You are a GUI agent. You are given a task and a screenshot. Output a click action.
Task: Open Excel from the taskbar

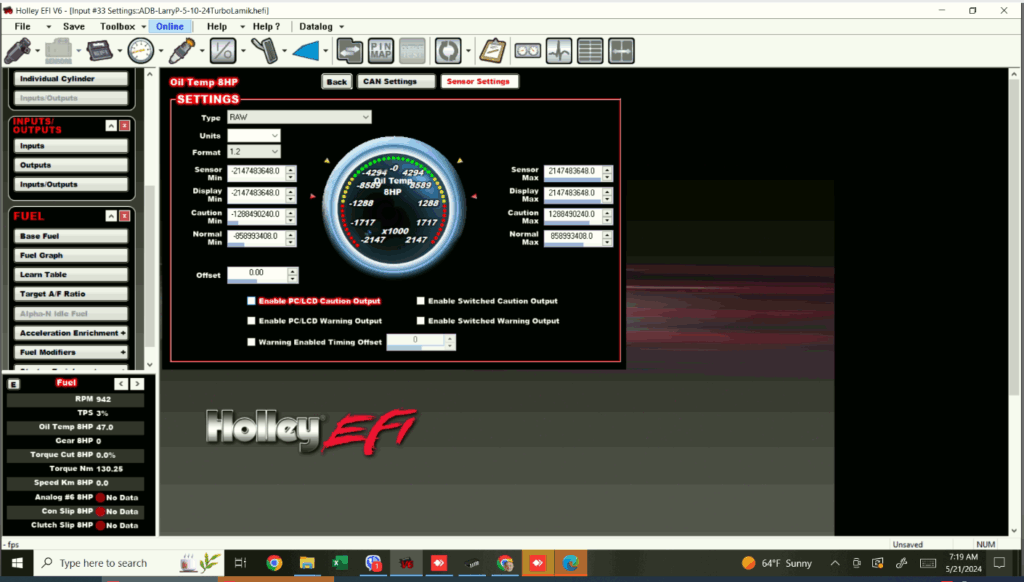[340, 563]
